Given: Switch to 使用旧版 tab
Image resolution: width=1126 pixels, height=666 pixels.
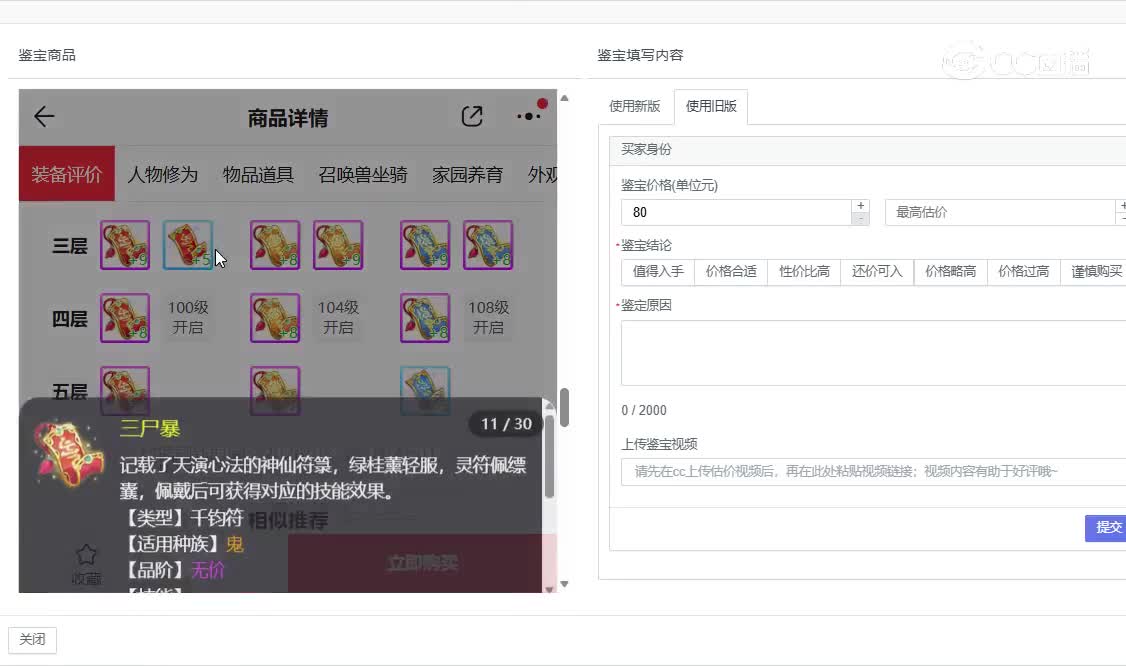Looking at the screenshot, I should [711, 106].
